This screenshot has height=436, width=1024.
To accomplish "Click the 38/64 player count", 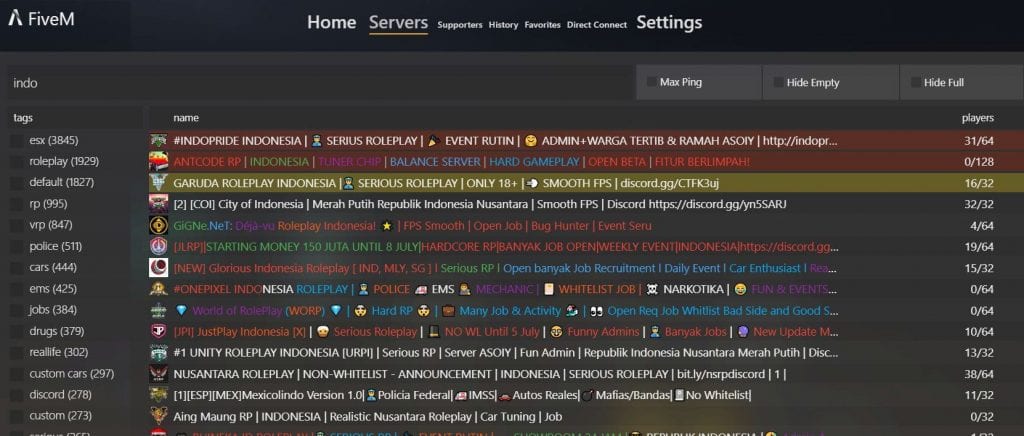I will coord(979,374).
